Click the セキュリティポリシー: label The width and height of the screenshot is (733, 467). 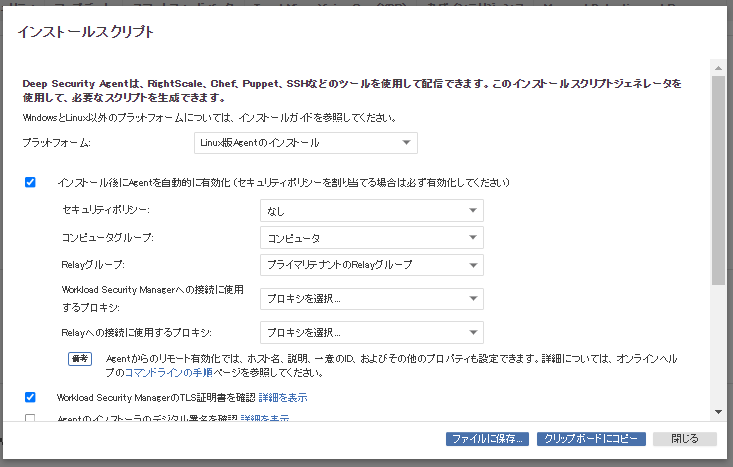coord(106,210)
